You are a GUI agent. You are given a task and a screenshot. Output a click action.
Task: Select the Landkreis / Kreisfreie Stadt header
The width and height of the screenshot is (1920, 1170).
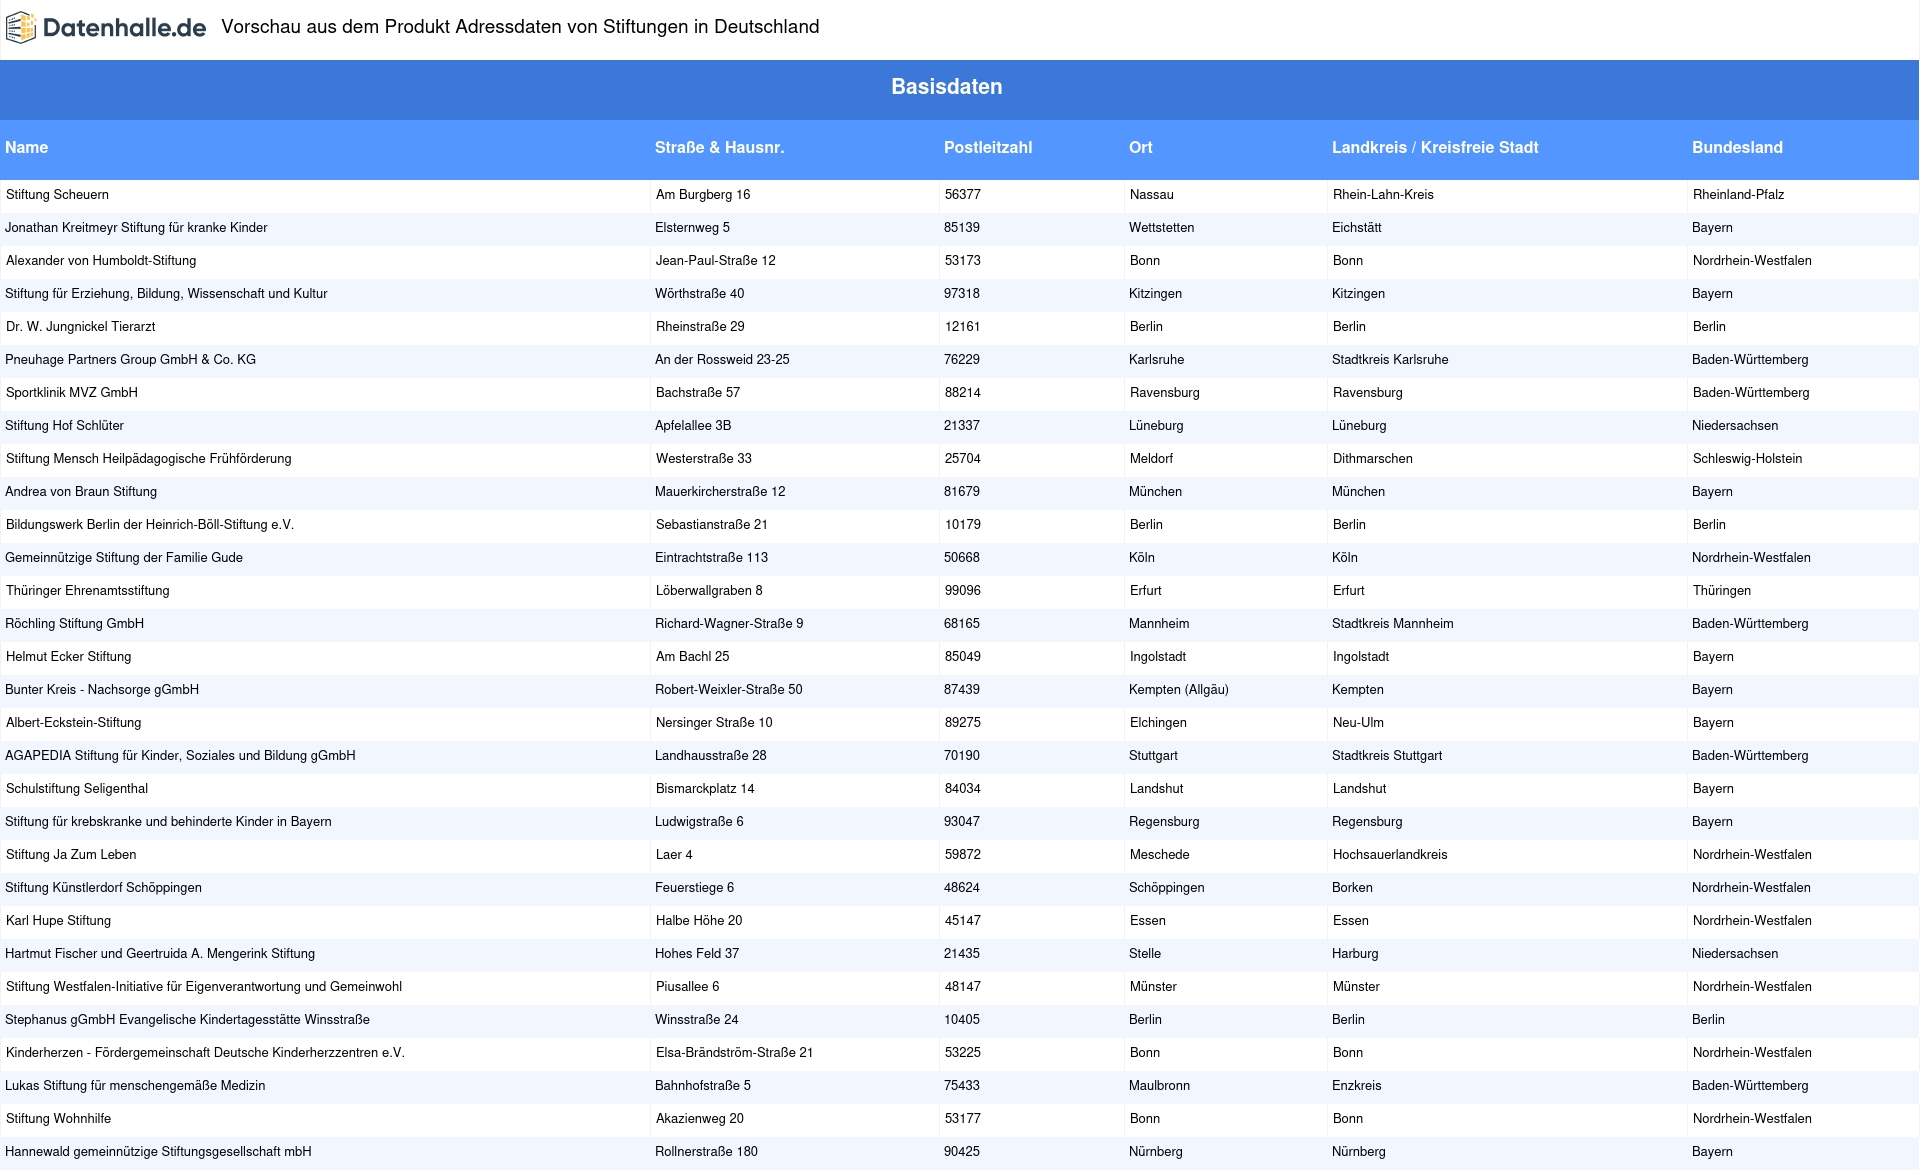click(1435, 147)
